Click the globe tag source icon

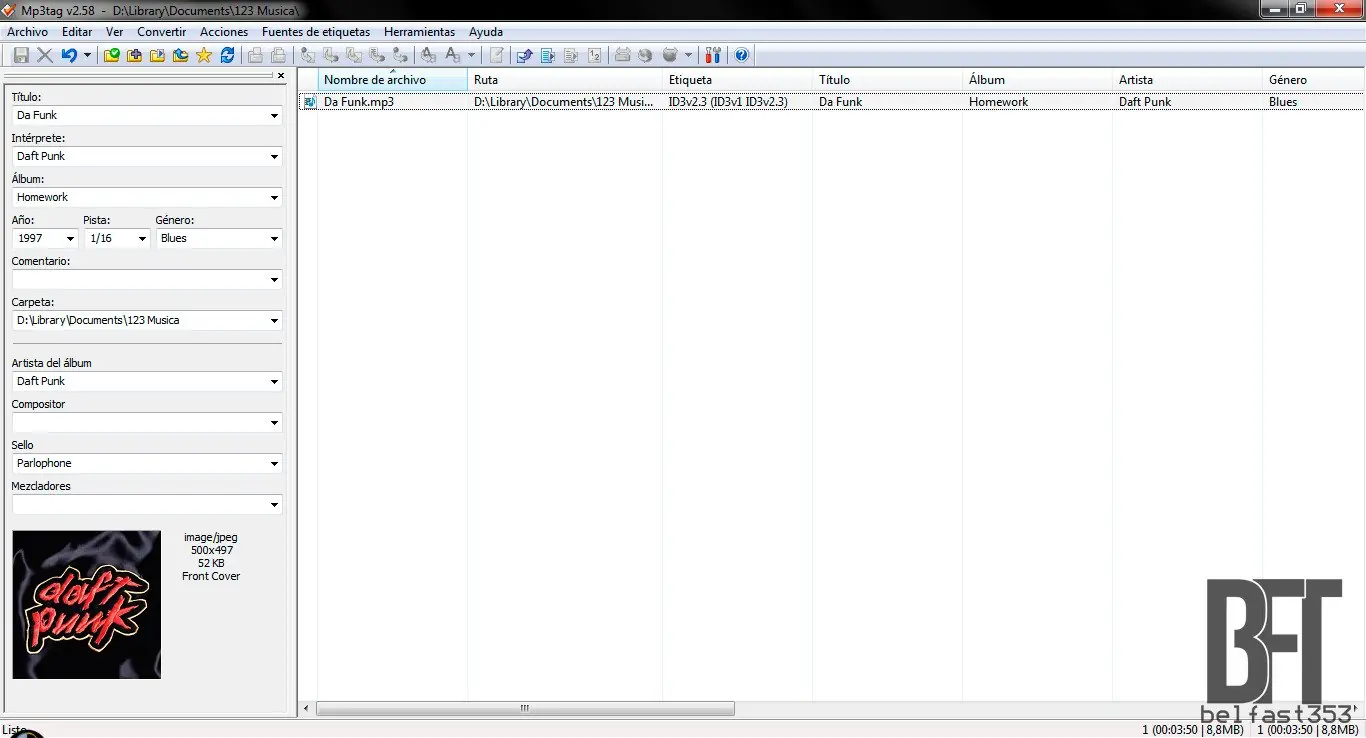click(645, 55)
